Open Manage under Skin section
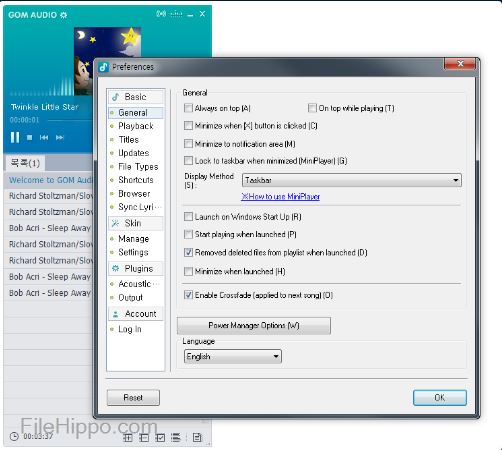 tap(134, 239)
